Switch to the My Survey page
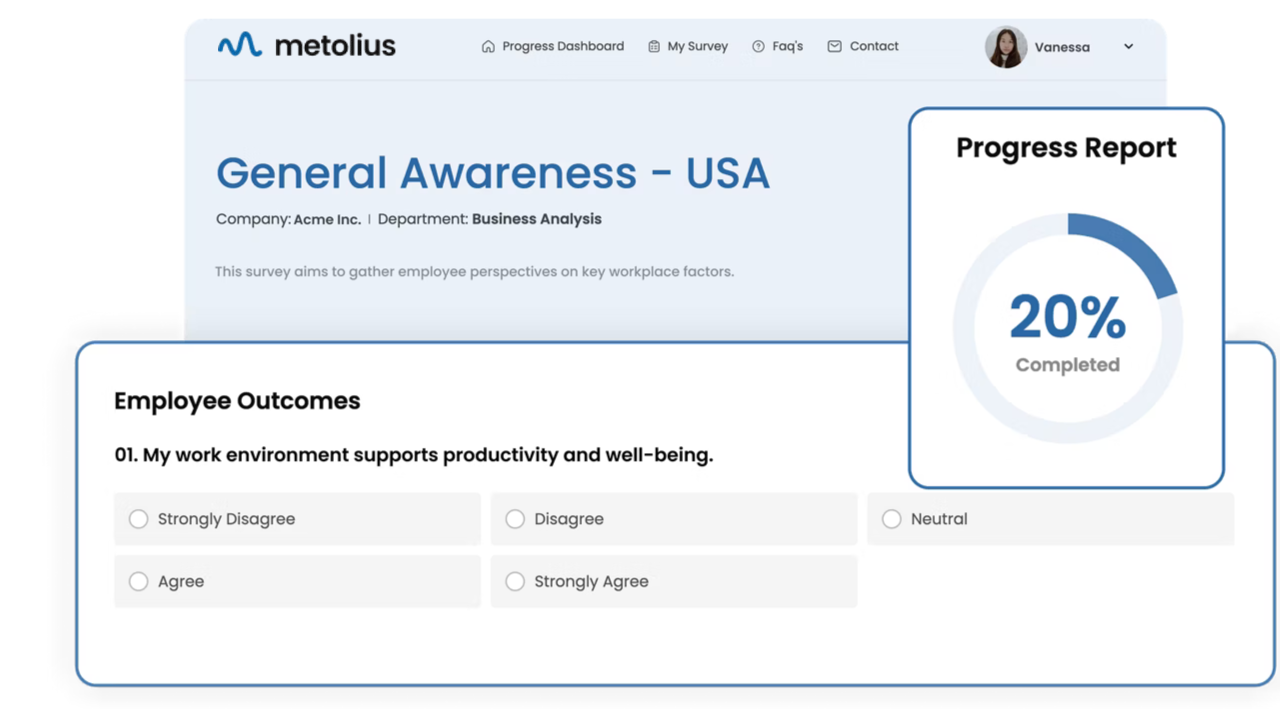 [697, 46]
